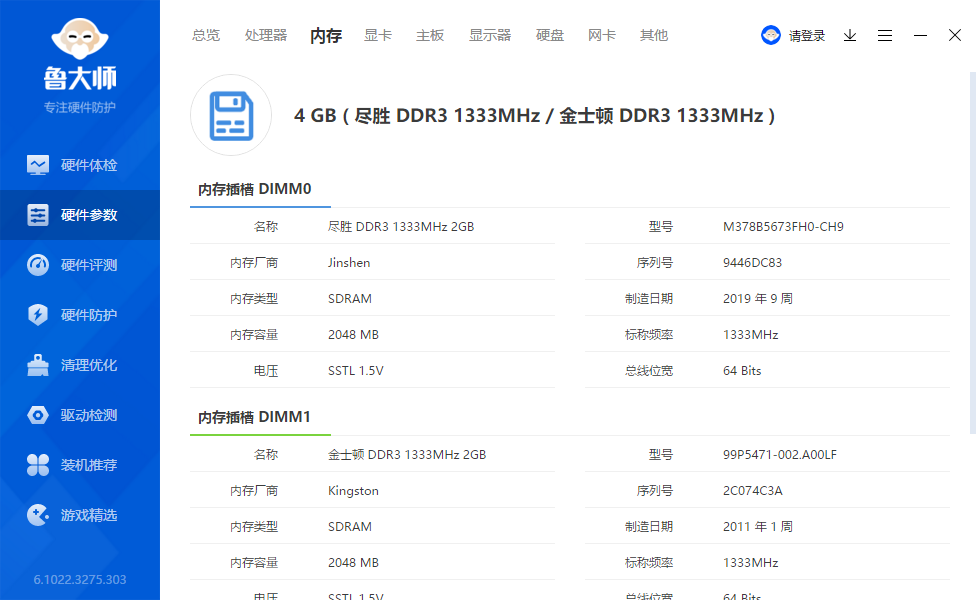Click model value 99P5471-002.A00LF
The image size is (980, 600).
(780, 455)
